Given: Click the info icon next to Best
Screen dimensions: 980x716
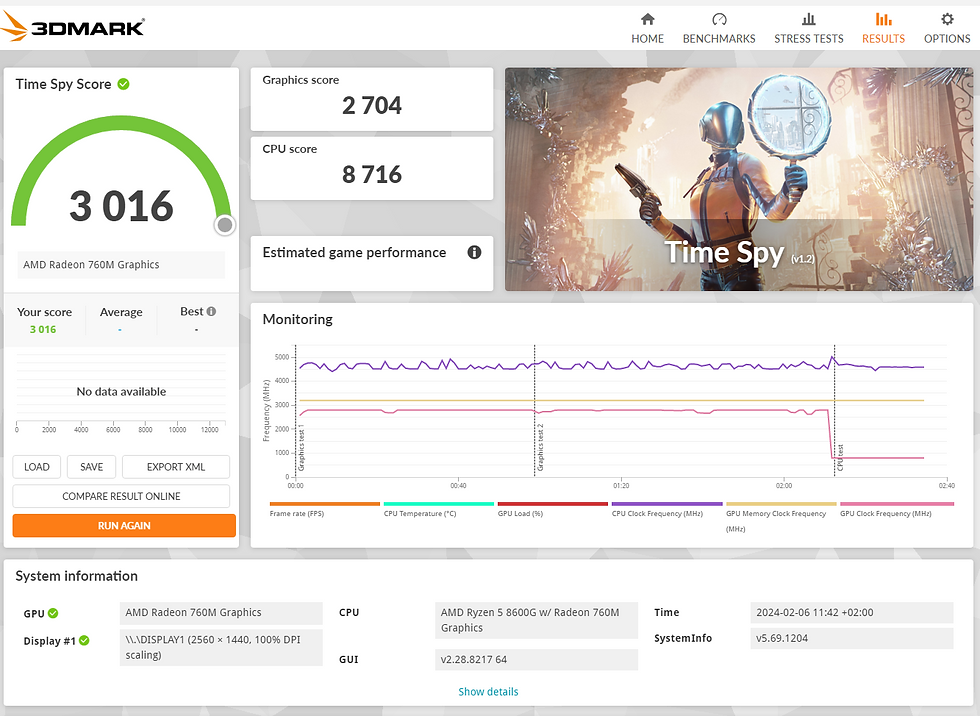Looking at the screenshot, I should tap(211, 311).
